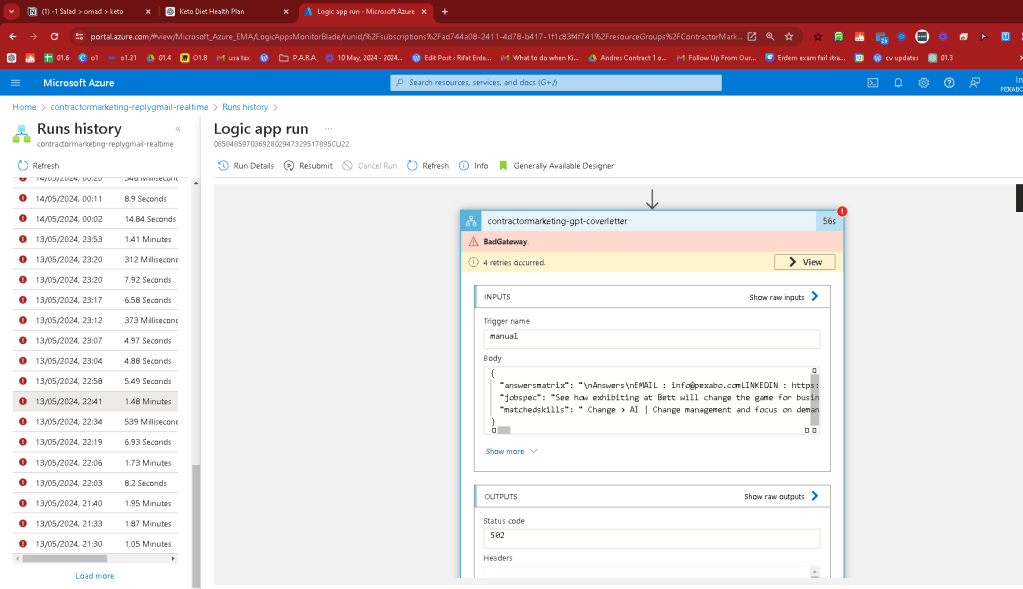
Task: Select the run at 13/05/2024, 22:34
Action: pyautogui.click(x=95, y=421)
